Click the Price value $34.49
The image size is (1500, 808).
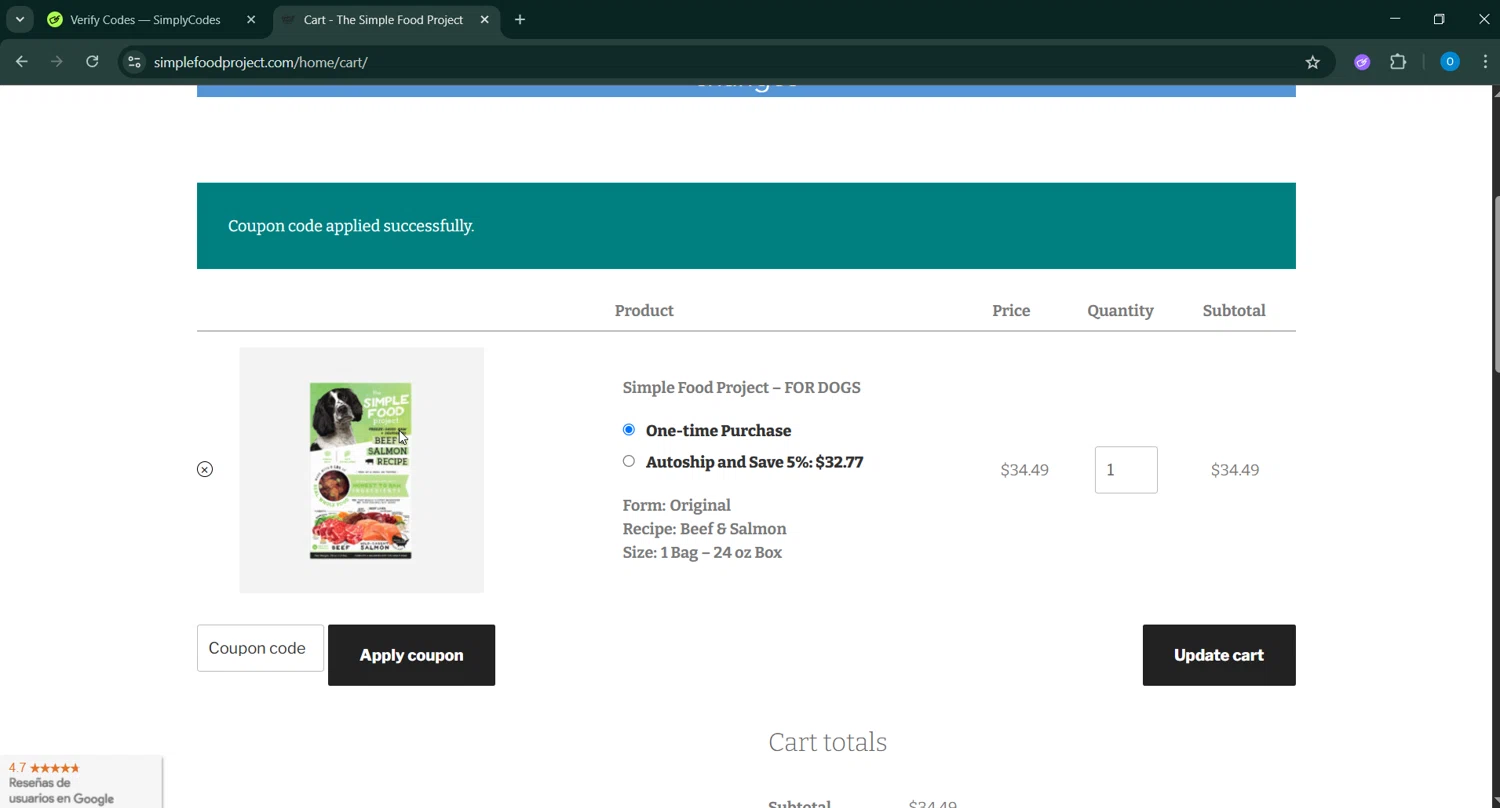[1024, 470]
